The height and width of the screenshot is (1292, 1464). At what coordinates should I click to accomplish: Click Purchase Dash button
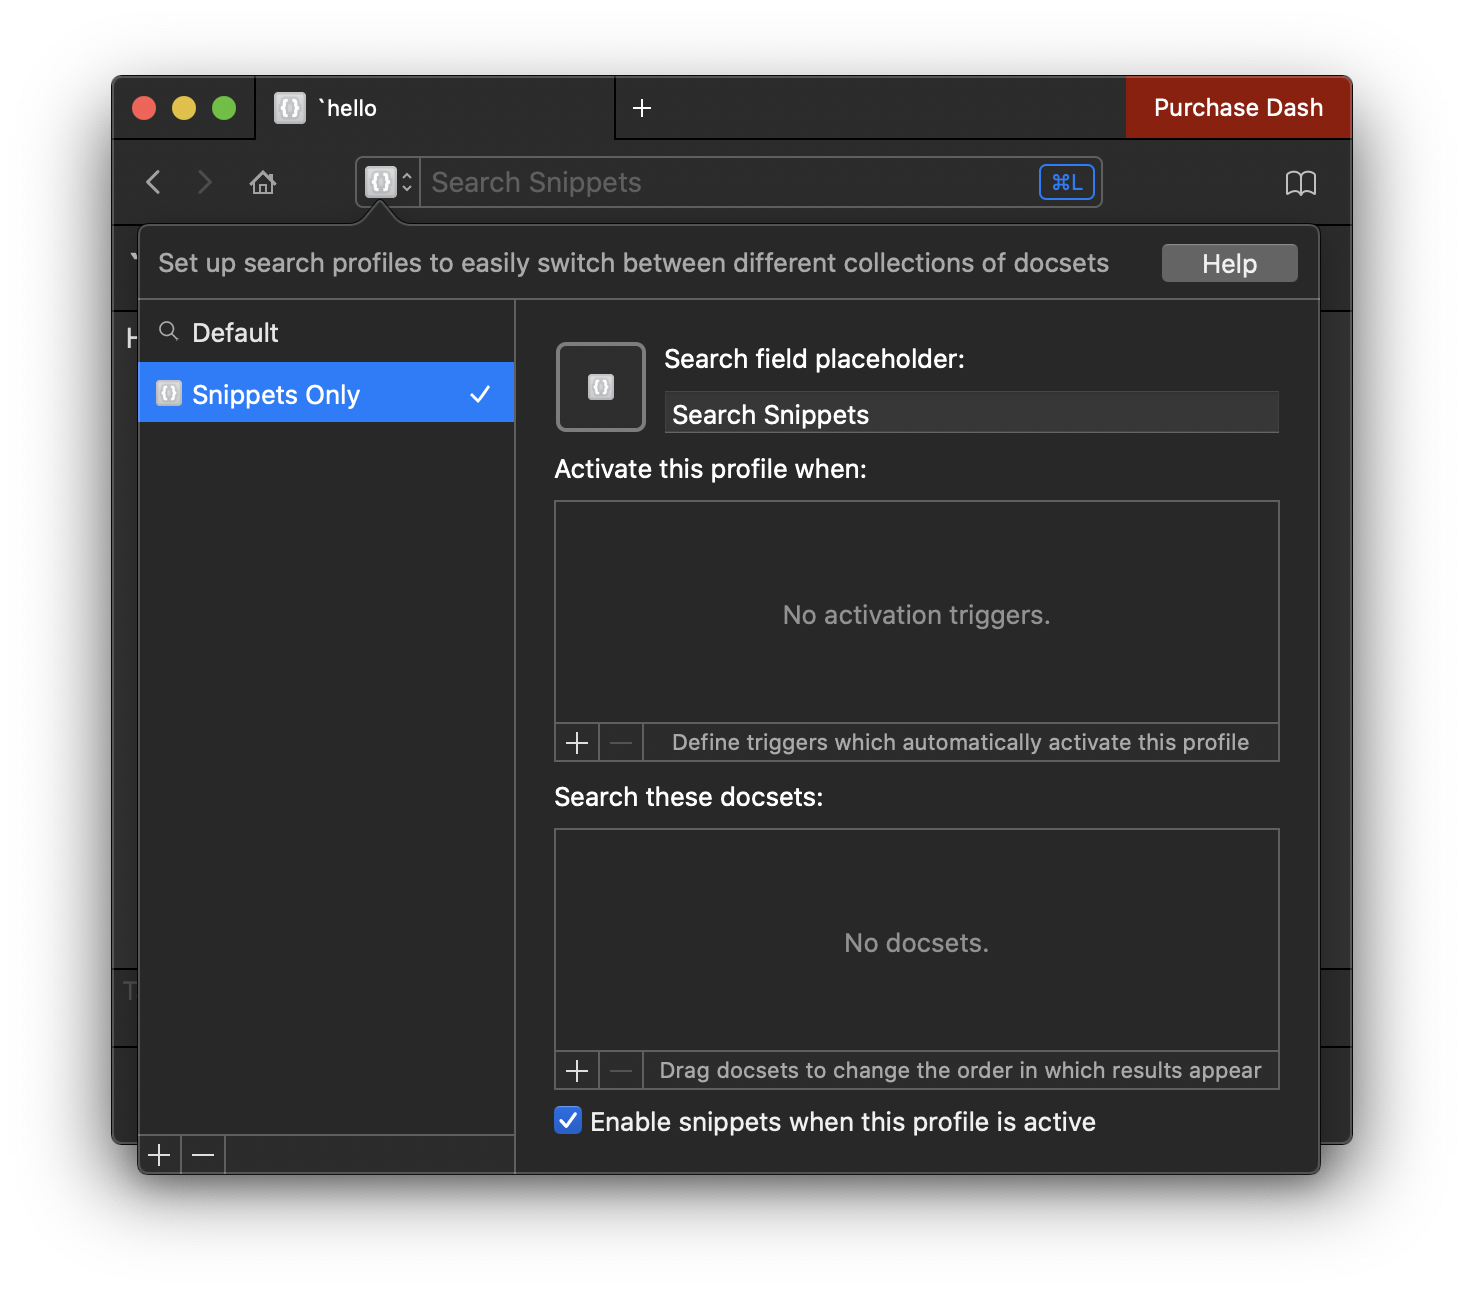coord(1238,108)
